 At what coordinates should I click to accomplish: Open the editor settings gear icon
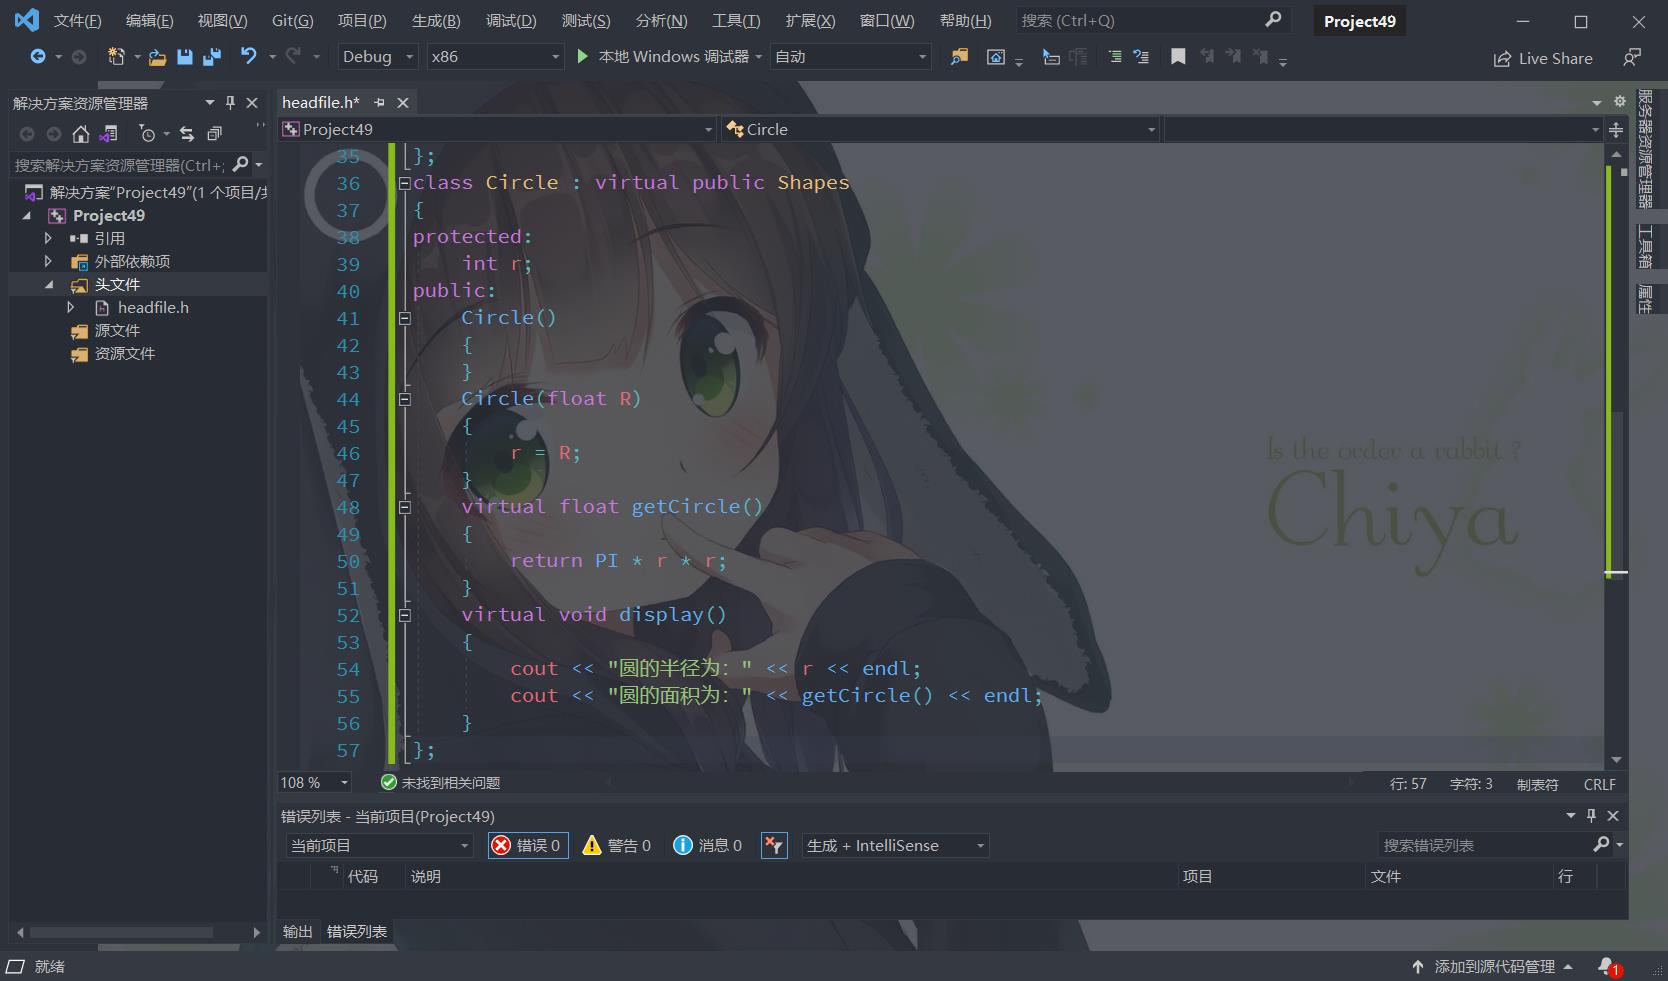[x=1620, y=102]
